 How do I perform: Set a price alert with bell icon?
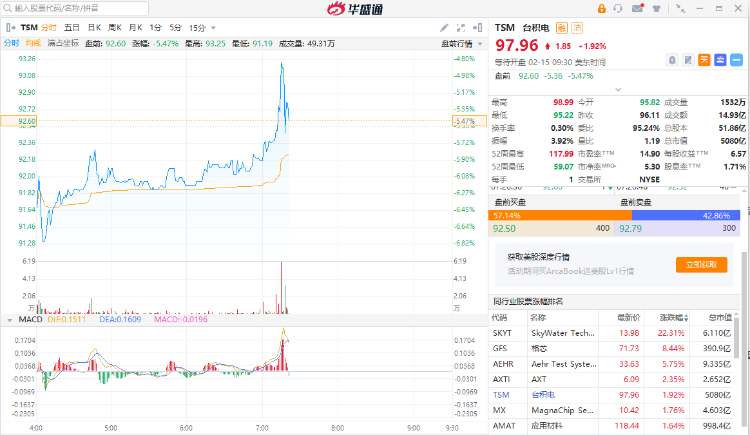[x=672, y=60]
